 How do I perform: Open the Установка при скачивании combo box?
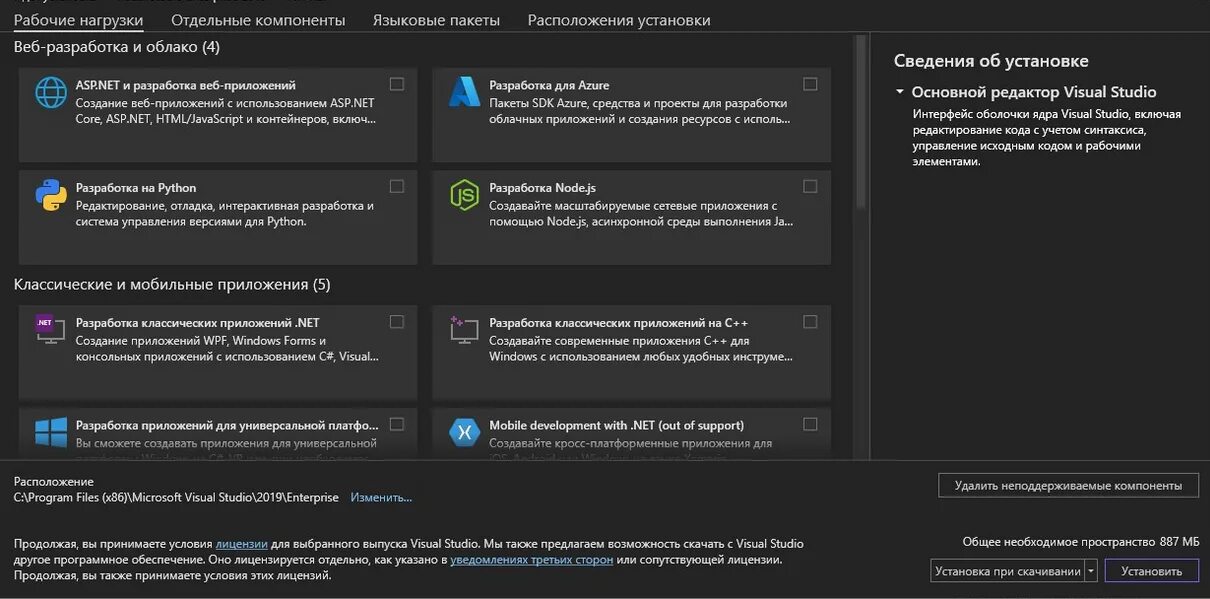[1007, 571]
